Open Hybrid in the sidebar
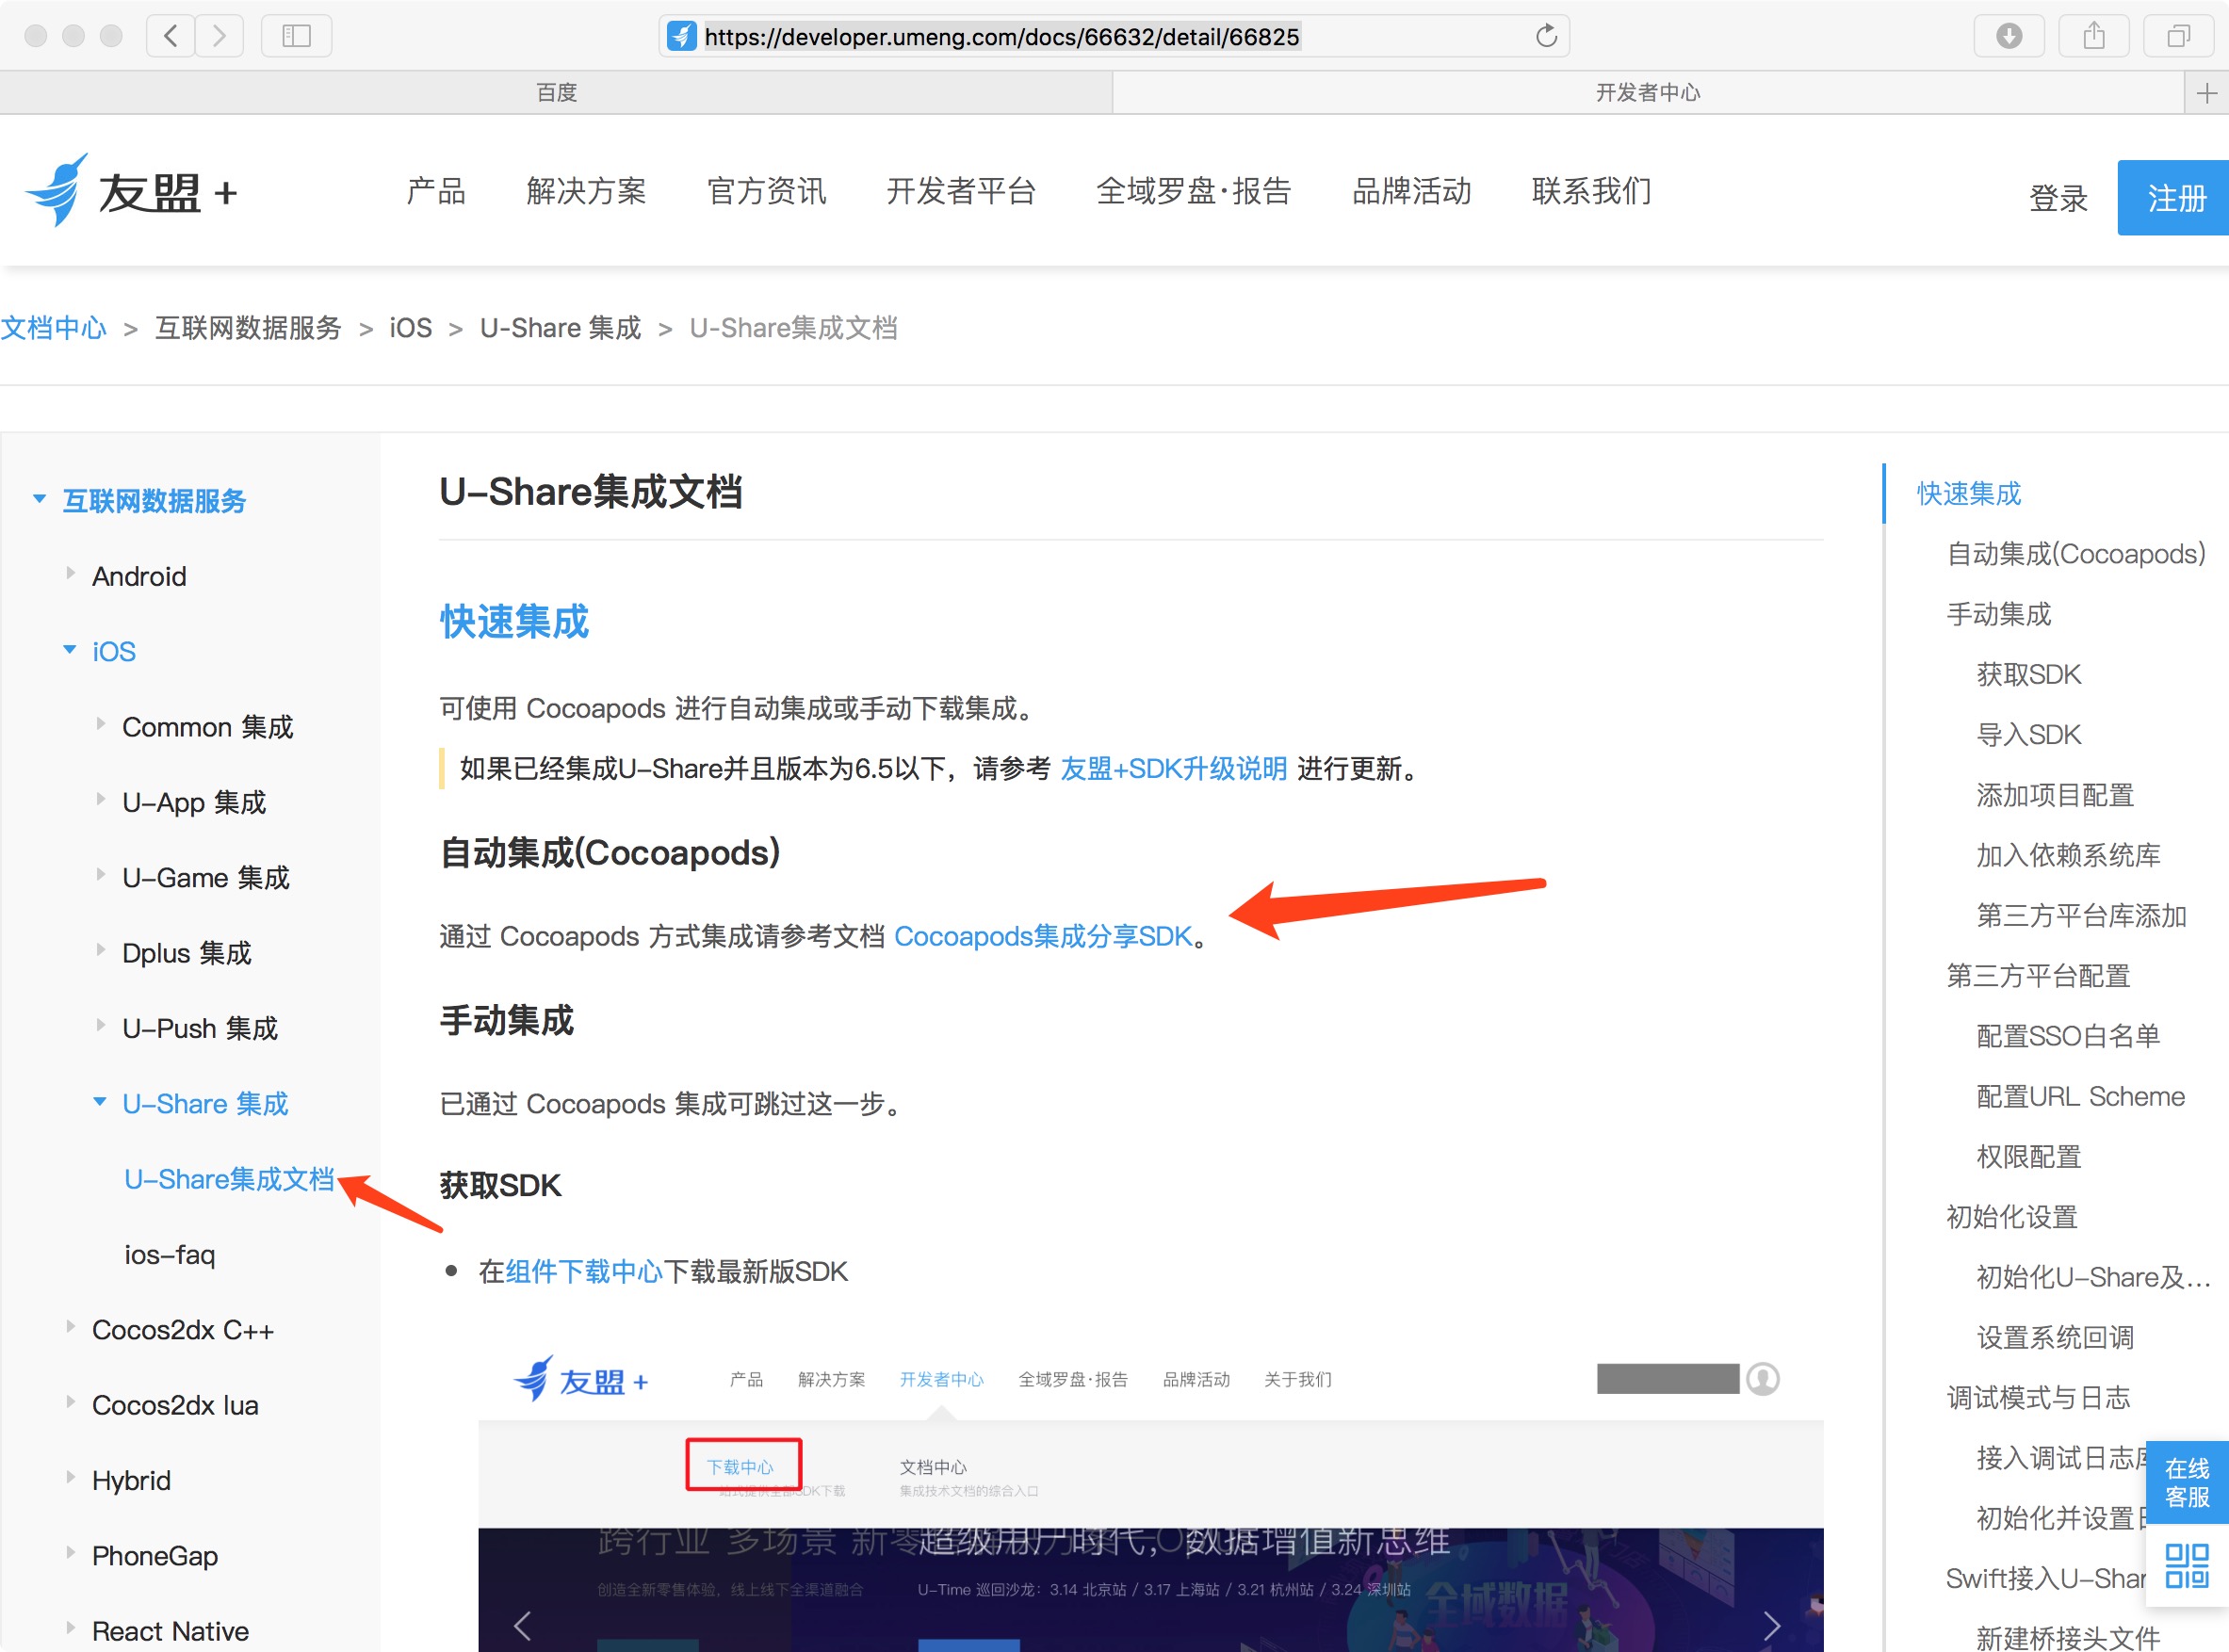 [x=131, y=1480]
